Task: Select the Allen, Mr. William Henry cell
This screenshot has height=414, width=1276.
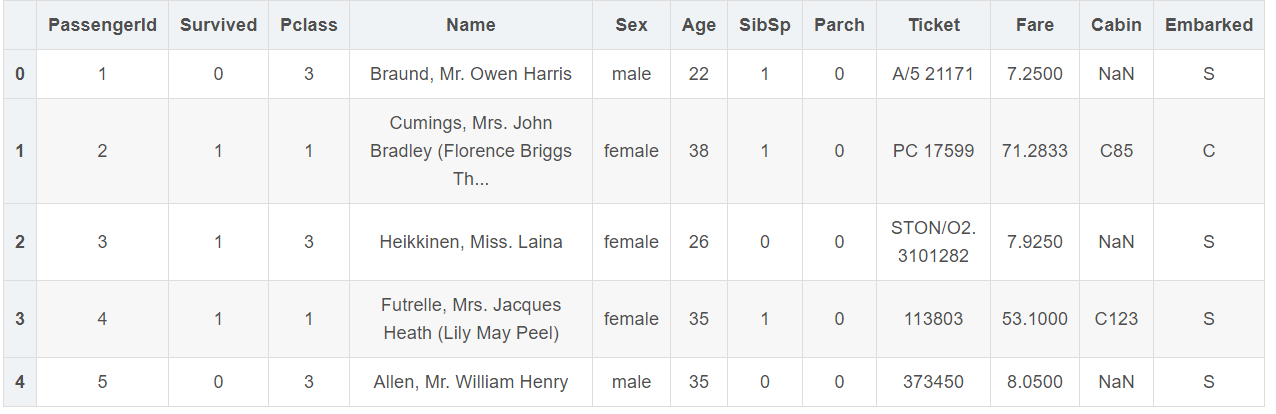Action: click(x=470, y=382)
